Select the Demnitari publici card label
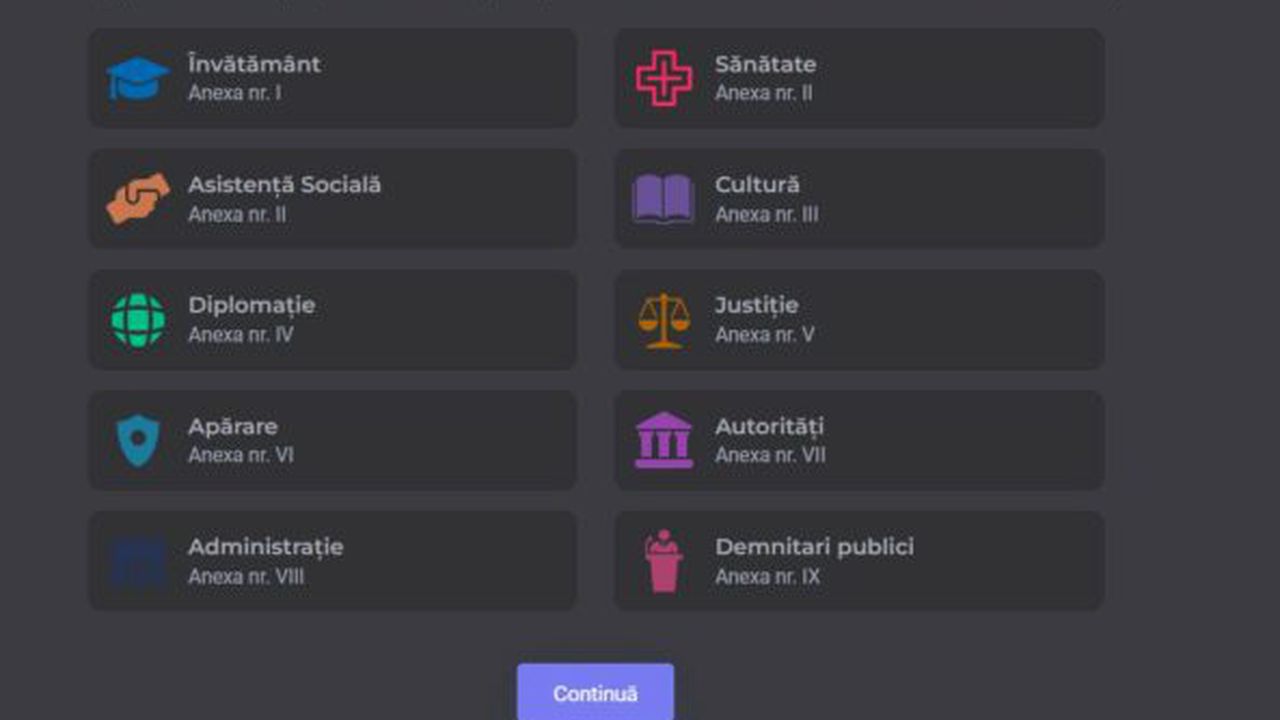 [814, 547]
